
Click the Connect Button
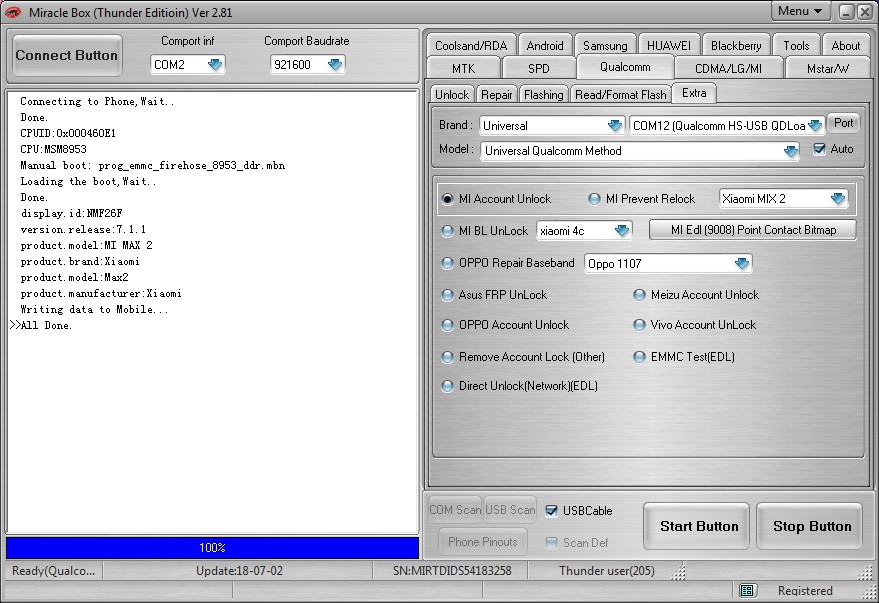(67, 55)
